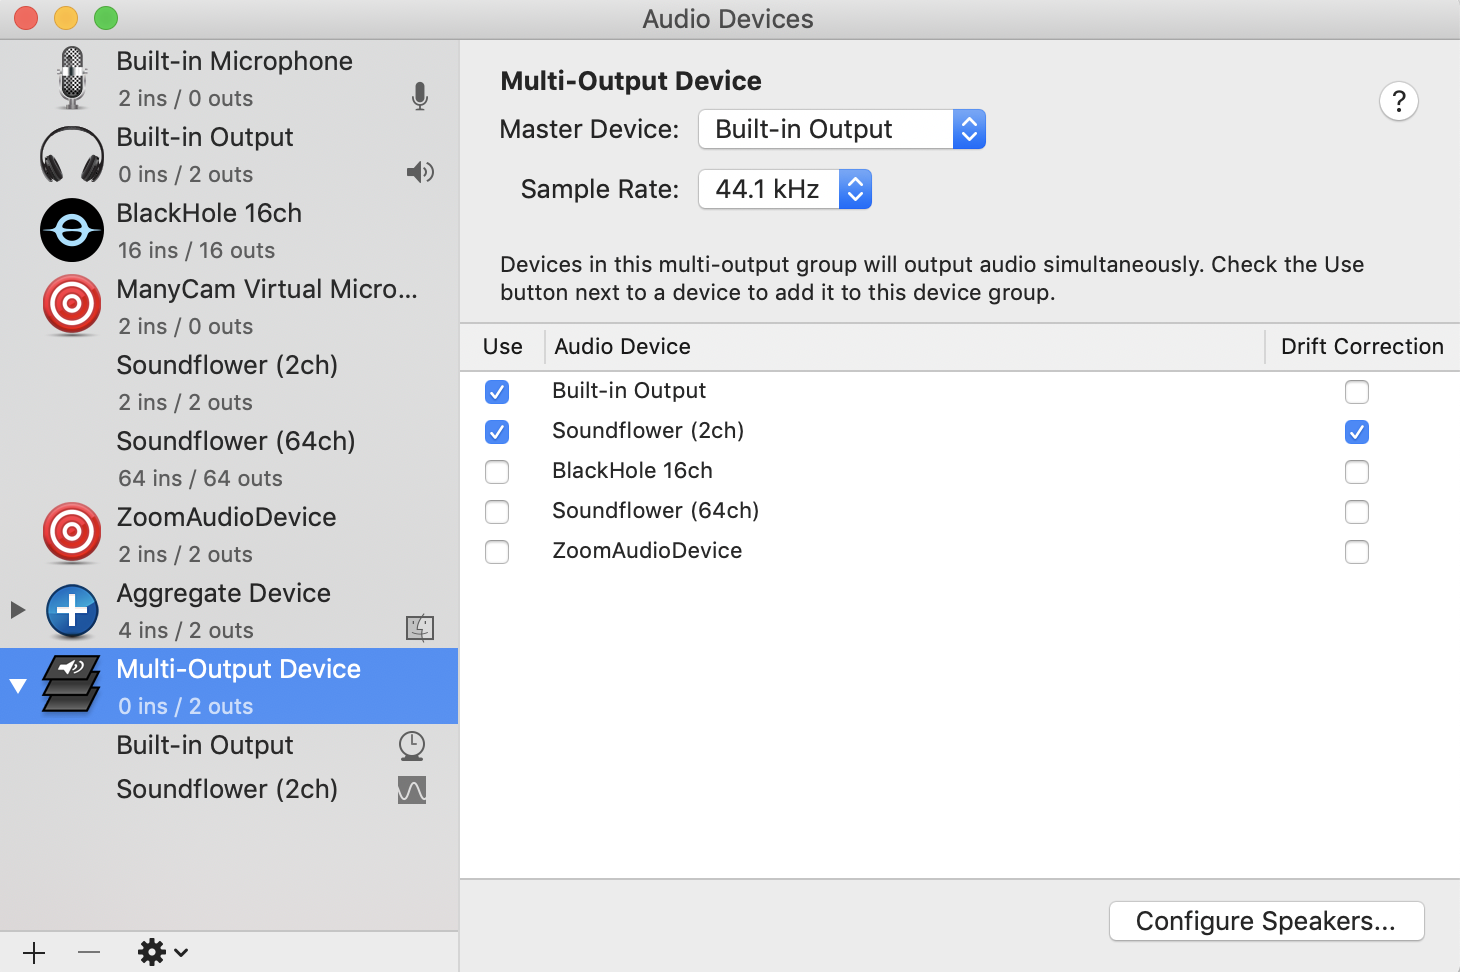Select Built-in Output subdevice under Multi-Output Device
Screen dimensions: 1460x972
click(229, 745)
